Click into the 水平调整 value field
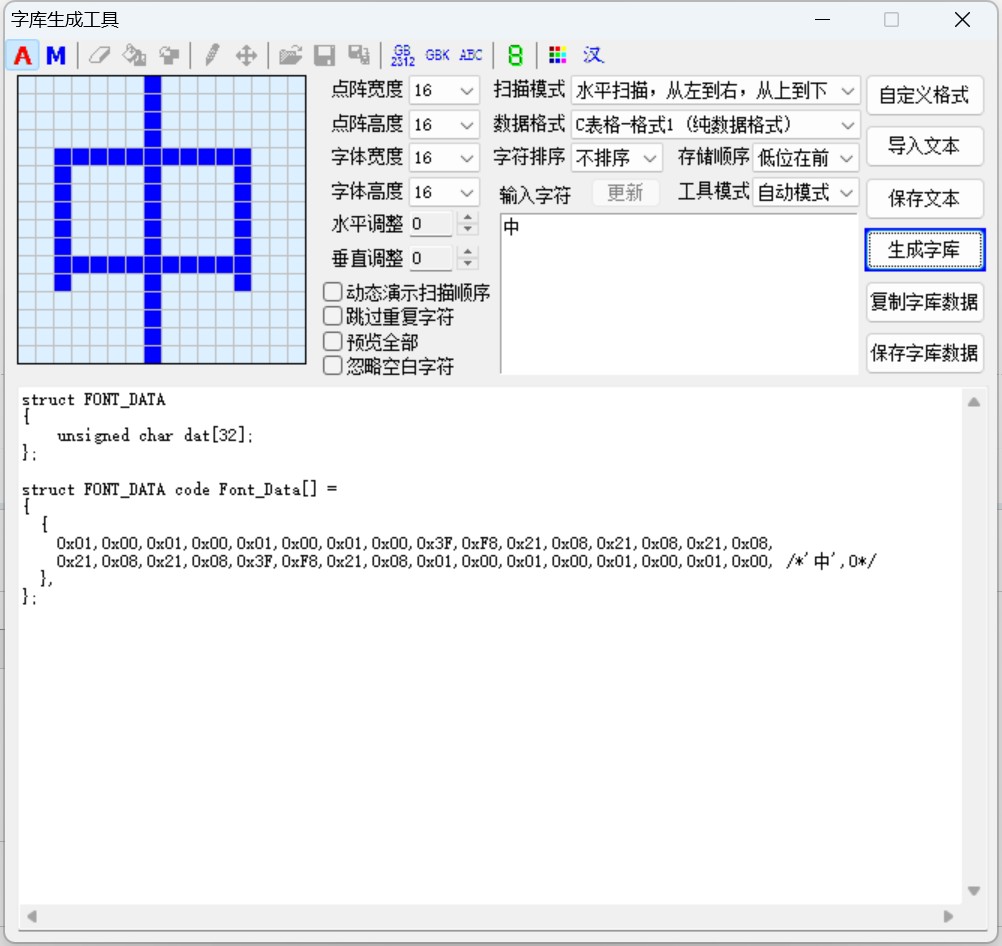This screenshot has height=946, width=1002. pyautogui.click(x=433, y=224)
